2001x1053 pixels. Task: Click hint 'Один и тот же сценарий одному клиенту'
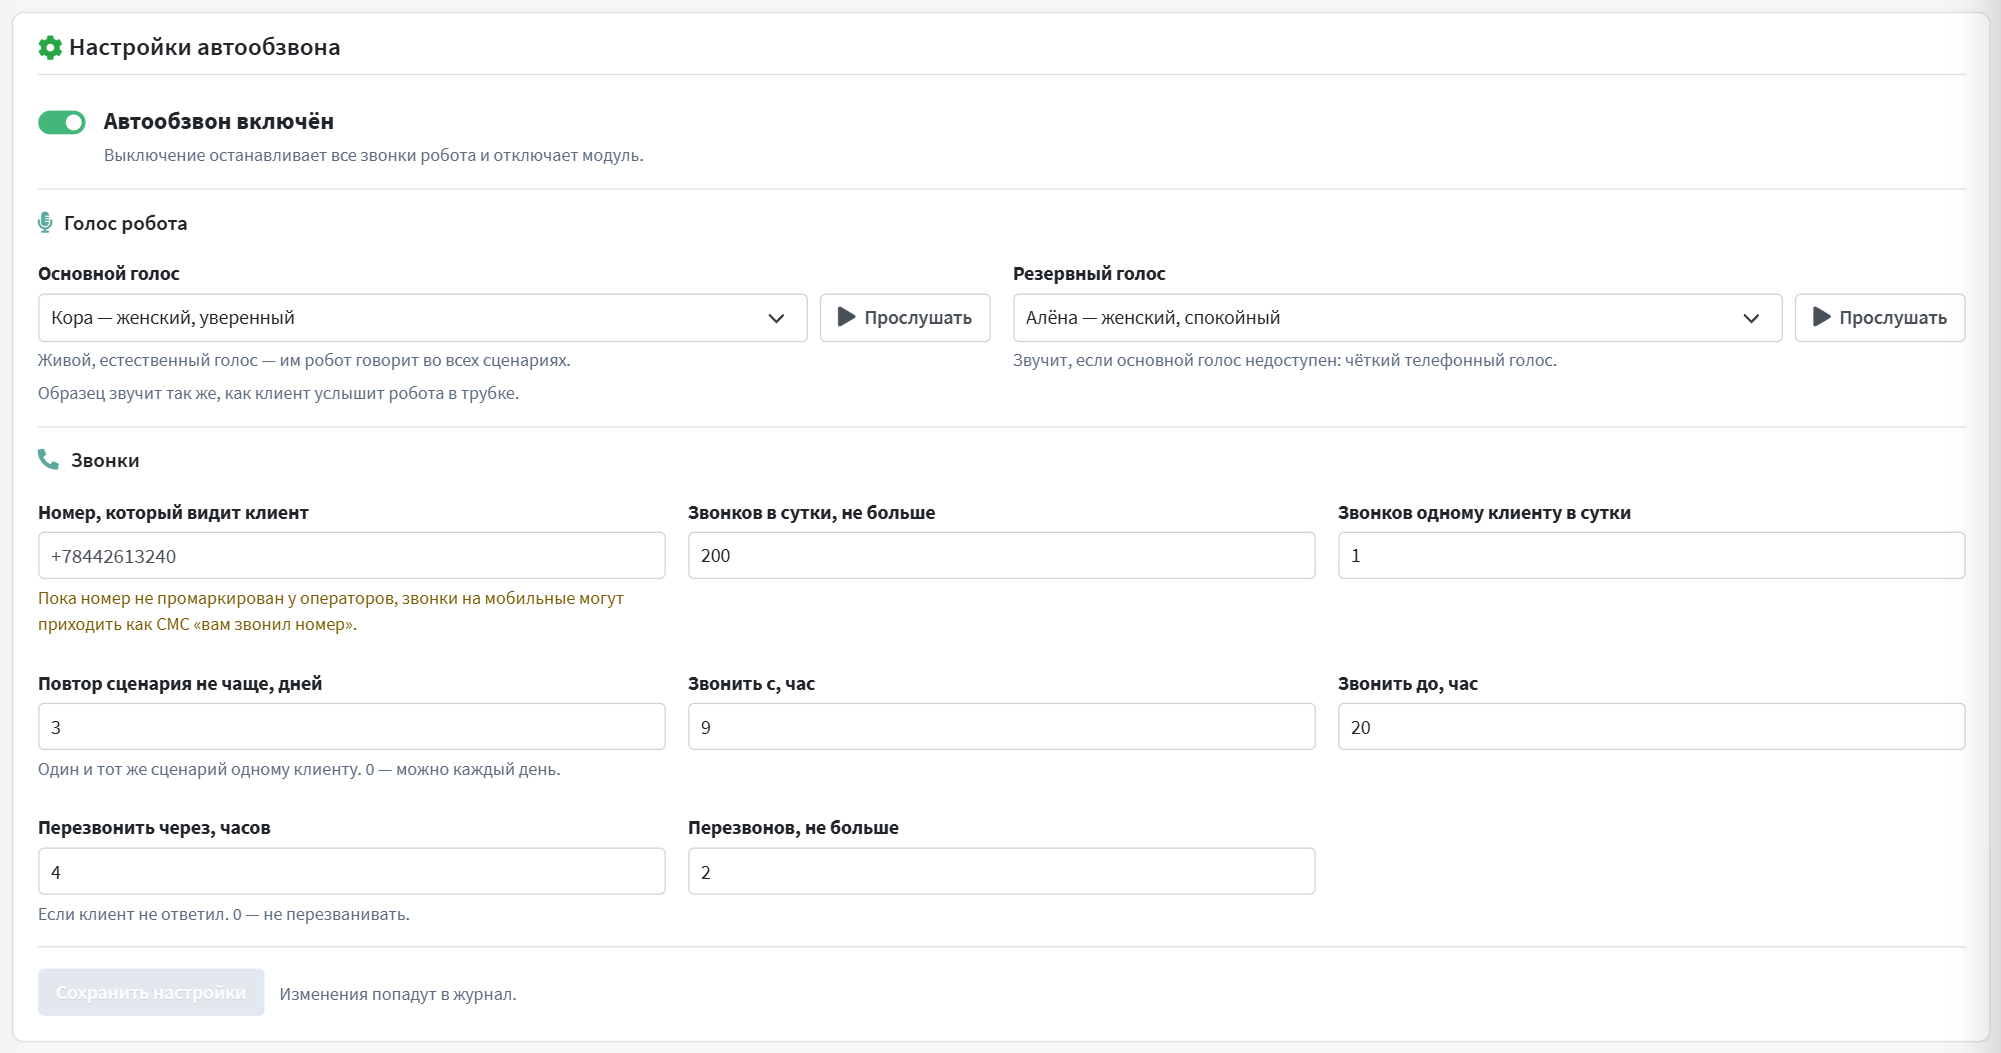299,769
